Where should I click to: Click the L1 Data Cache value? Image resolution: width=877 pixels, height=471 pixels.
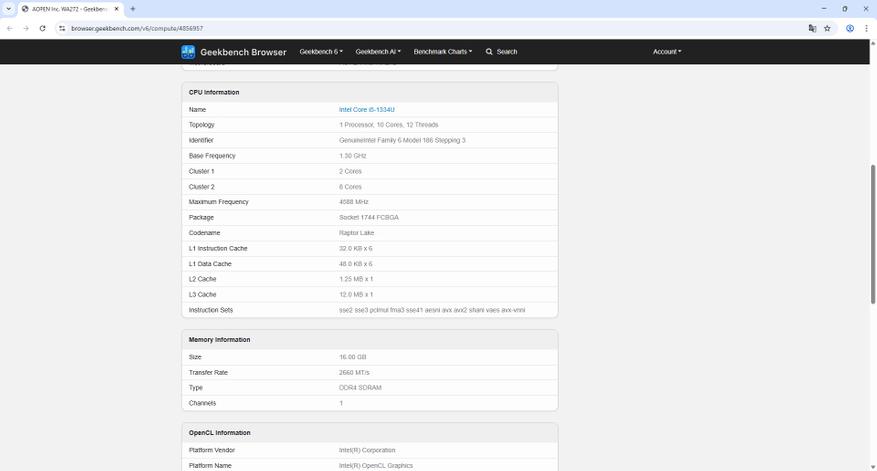(x=355, y=264)
